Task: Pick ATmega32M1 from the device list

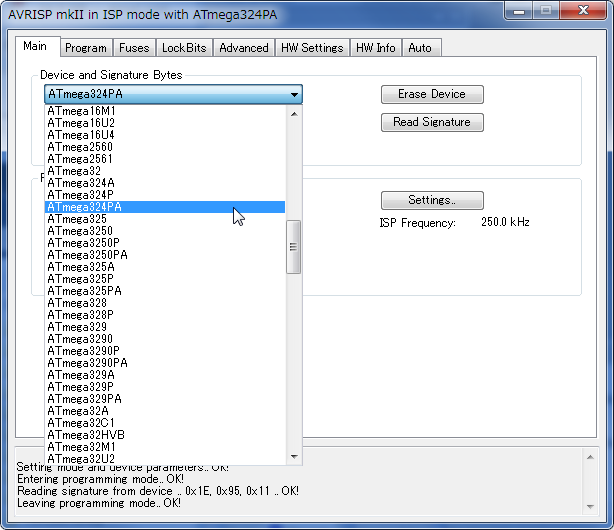Action: (165, 447)
